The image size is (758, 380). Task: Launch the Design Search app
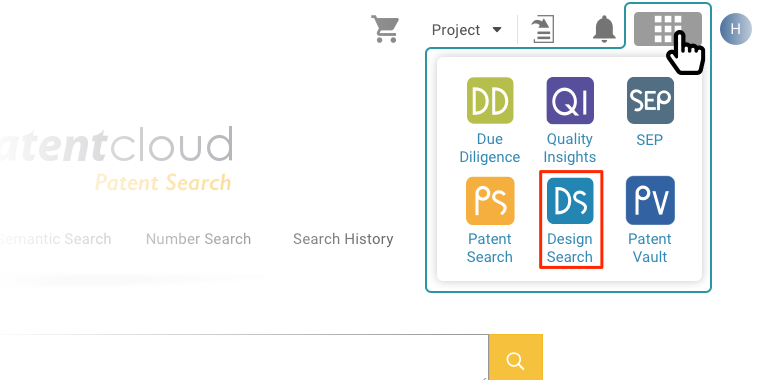570,220
